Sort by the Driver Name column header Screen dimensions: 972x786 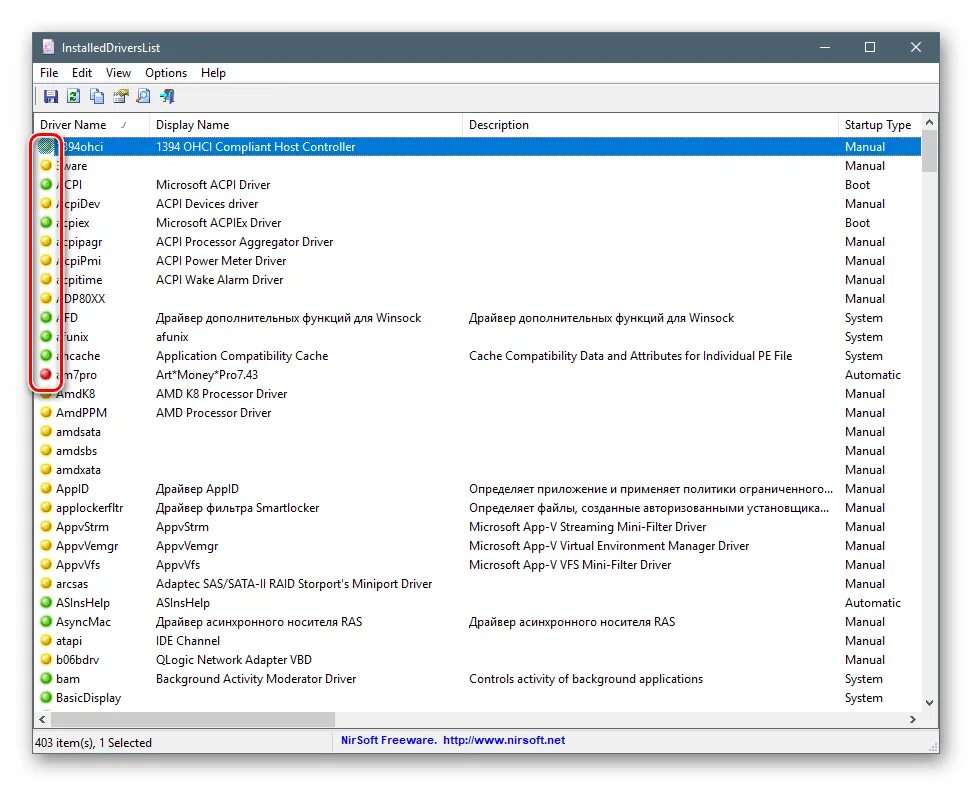pyautogui.click(x=91, y=125)
